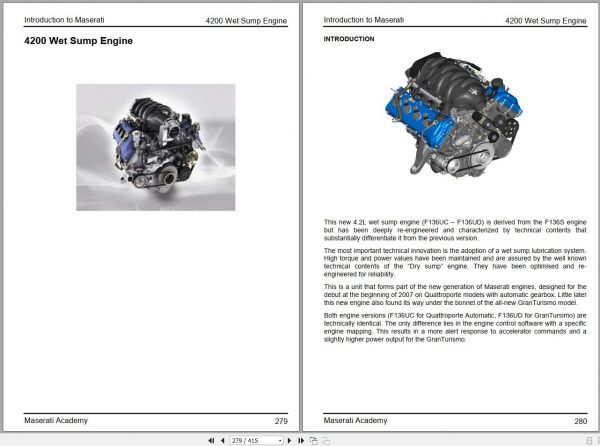Click paragraph starting 'The most important technical innovation'

pos(455,262)
